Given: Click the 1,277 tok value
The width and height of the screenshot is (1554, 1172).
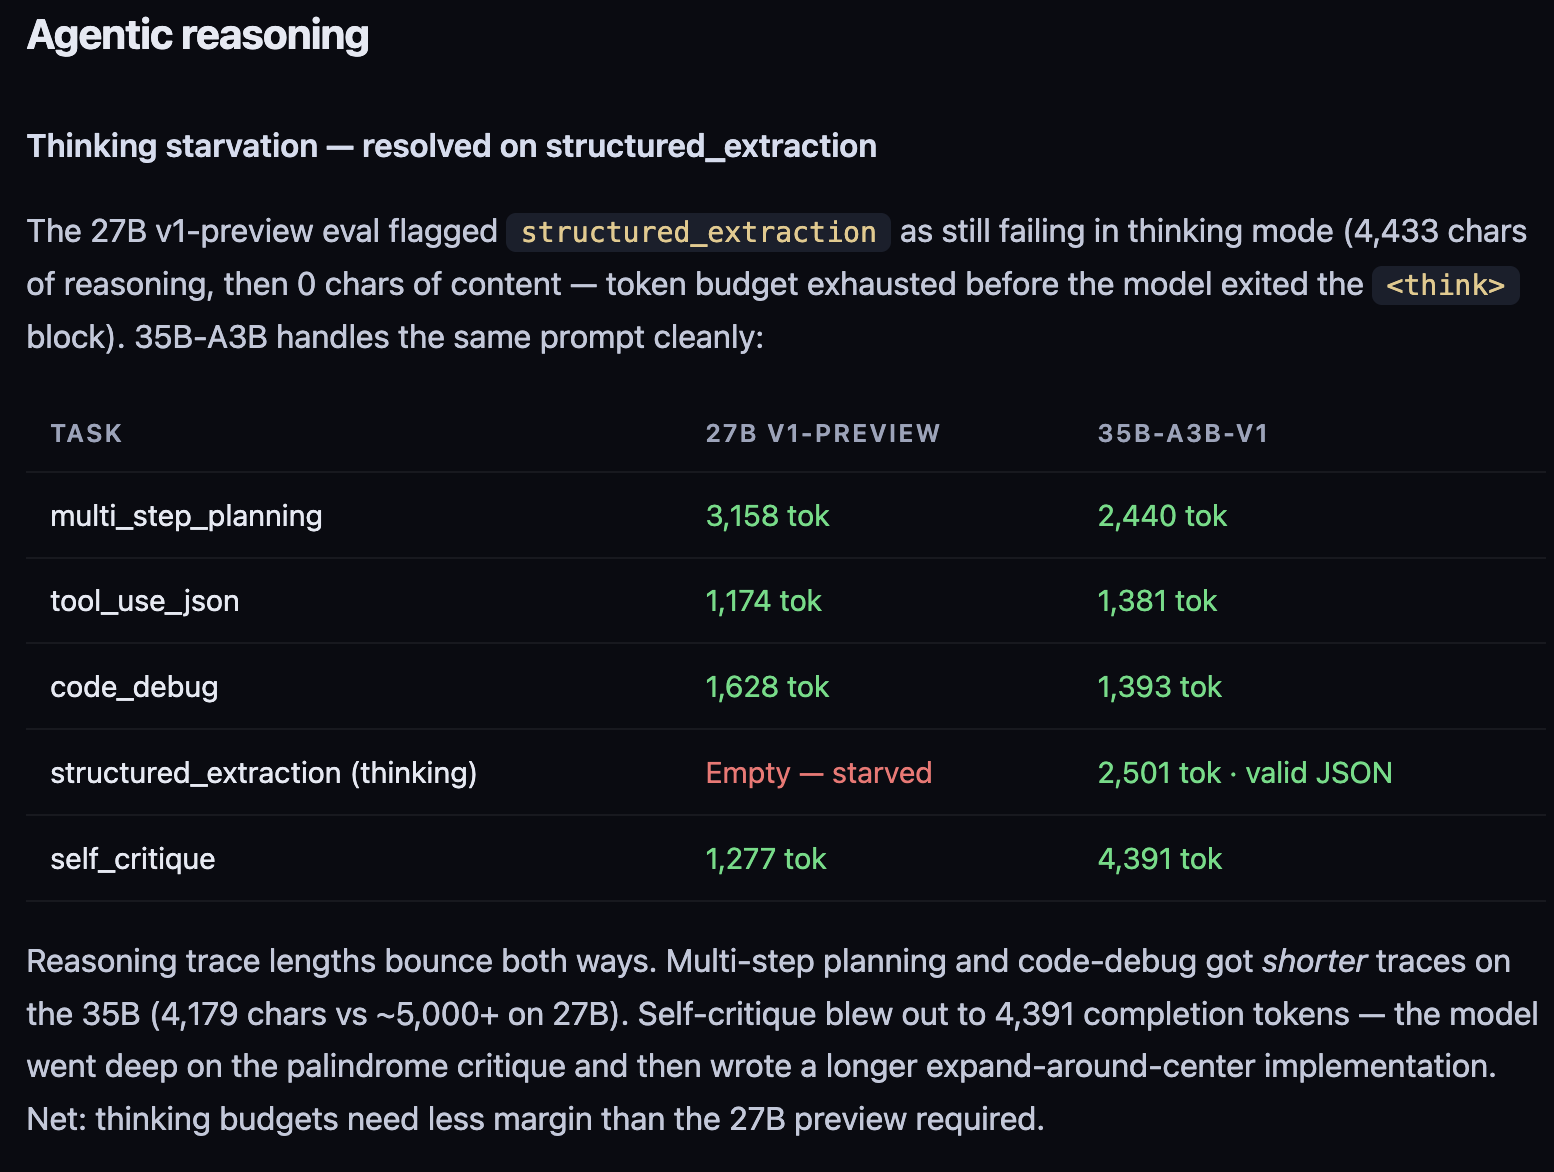Looking at the screenshot, I should click(x=766, y=859).
